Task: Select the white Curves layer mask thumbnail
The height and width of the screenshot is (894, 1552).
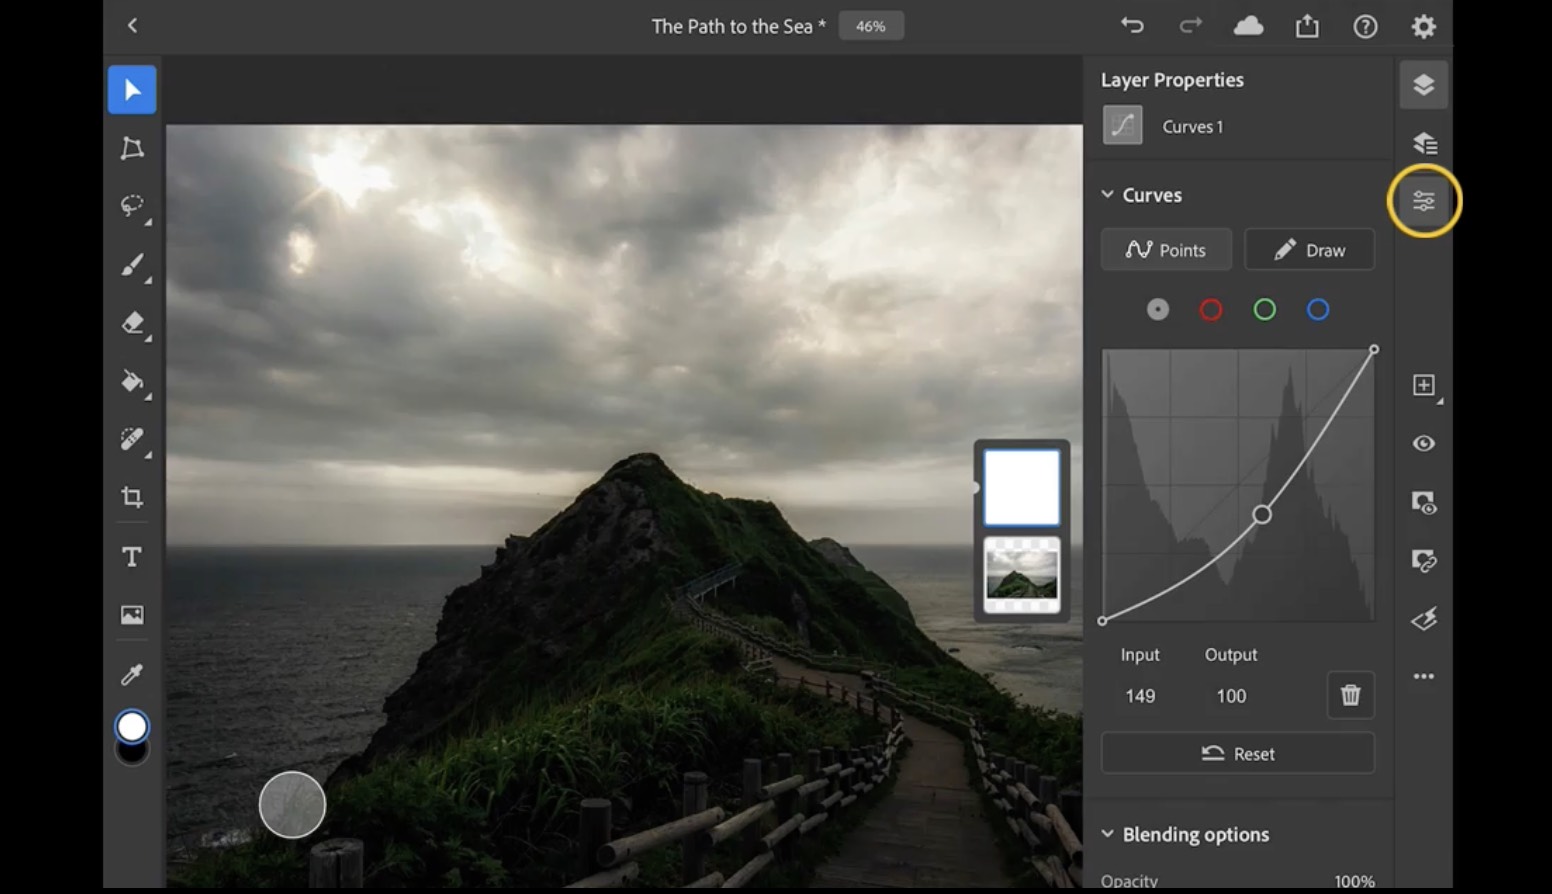Action: (x=1021, y=487)
